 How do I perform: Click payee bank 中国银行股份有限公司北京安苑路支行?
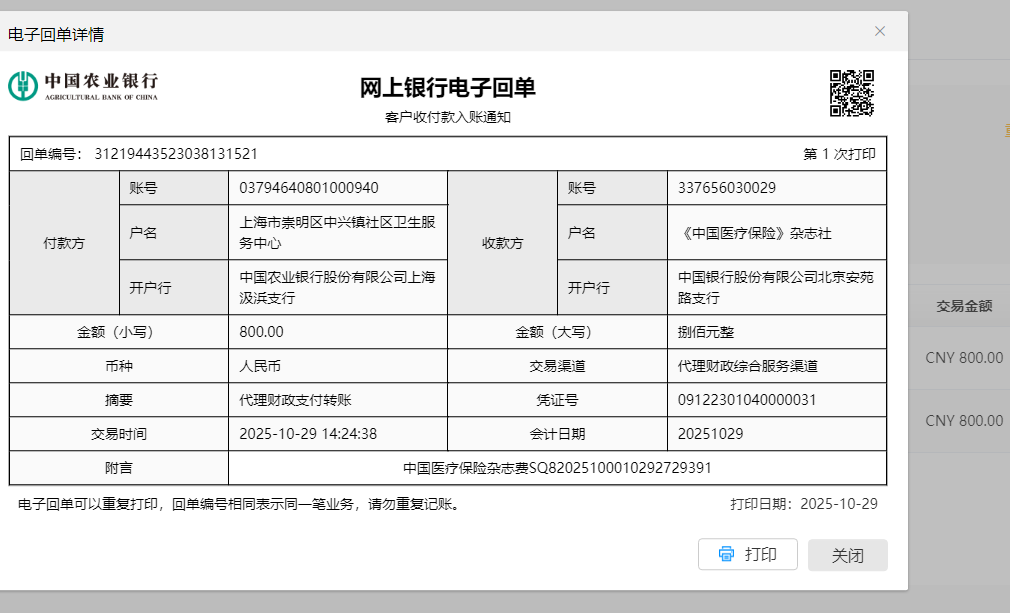point(775,287)
